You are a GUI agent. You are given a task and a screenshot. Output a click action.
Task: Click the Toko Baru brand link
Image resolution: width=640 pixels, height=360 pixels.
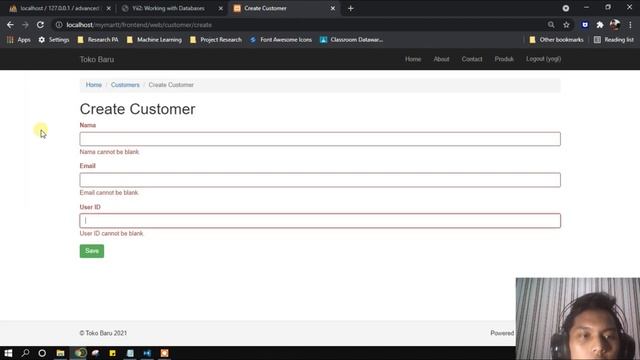[97, 60]
